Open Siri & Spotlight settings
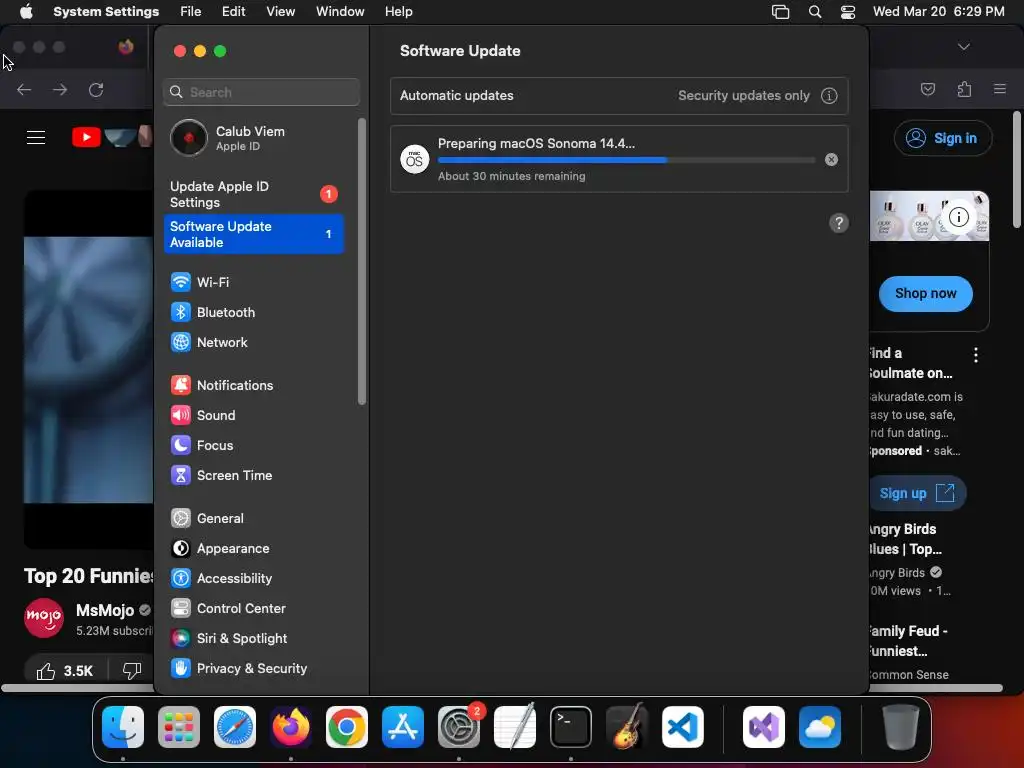Image resolution: width=1024 pixels, height=768 pixels. tap(253, 639)
